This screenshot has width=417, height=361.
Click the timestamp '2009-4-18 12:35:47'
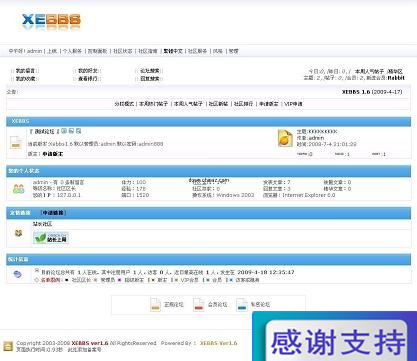266,272
